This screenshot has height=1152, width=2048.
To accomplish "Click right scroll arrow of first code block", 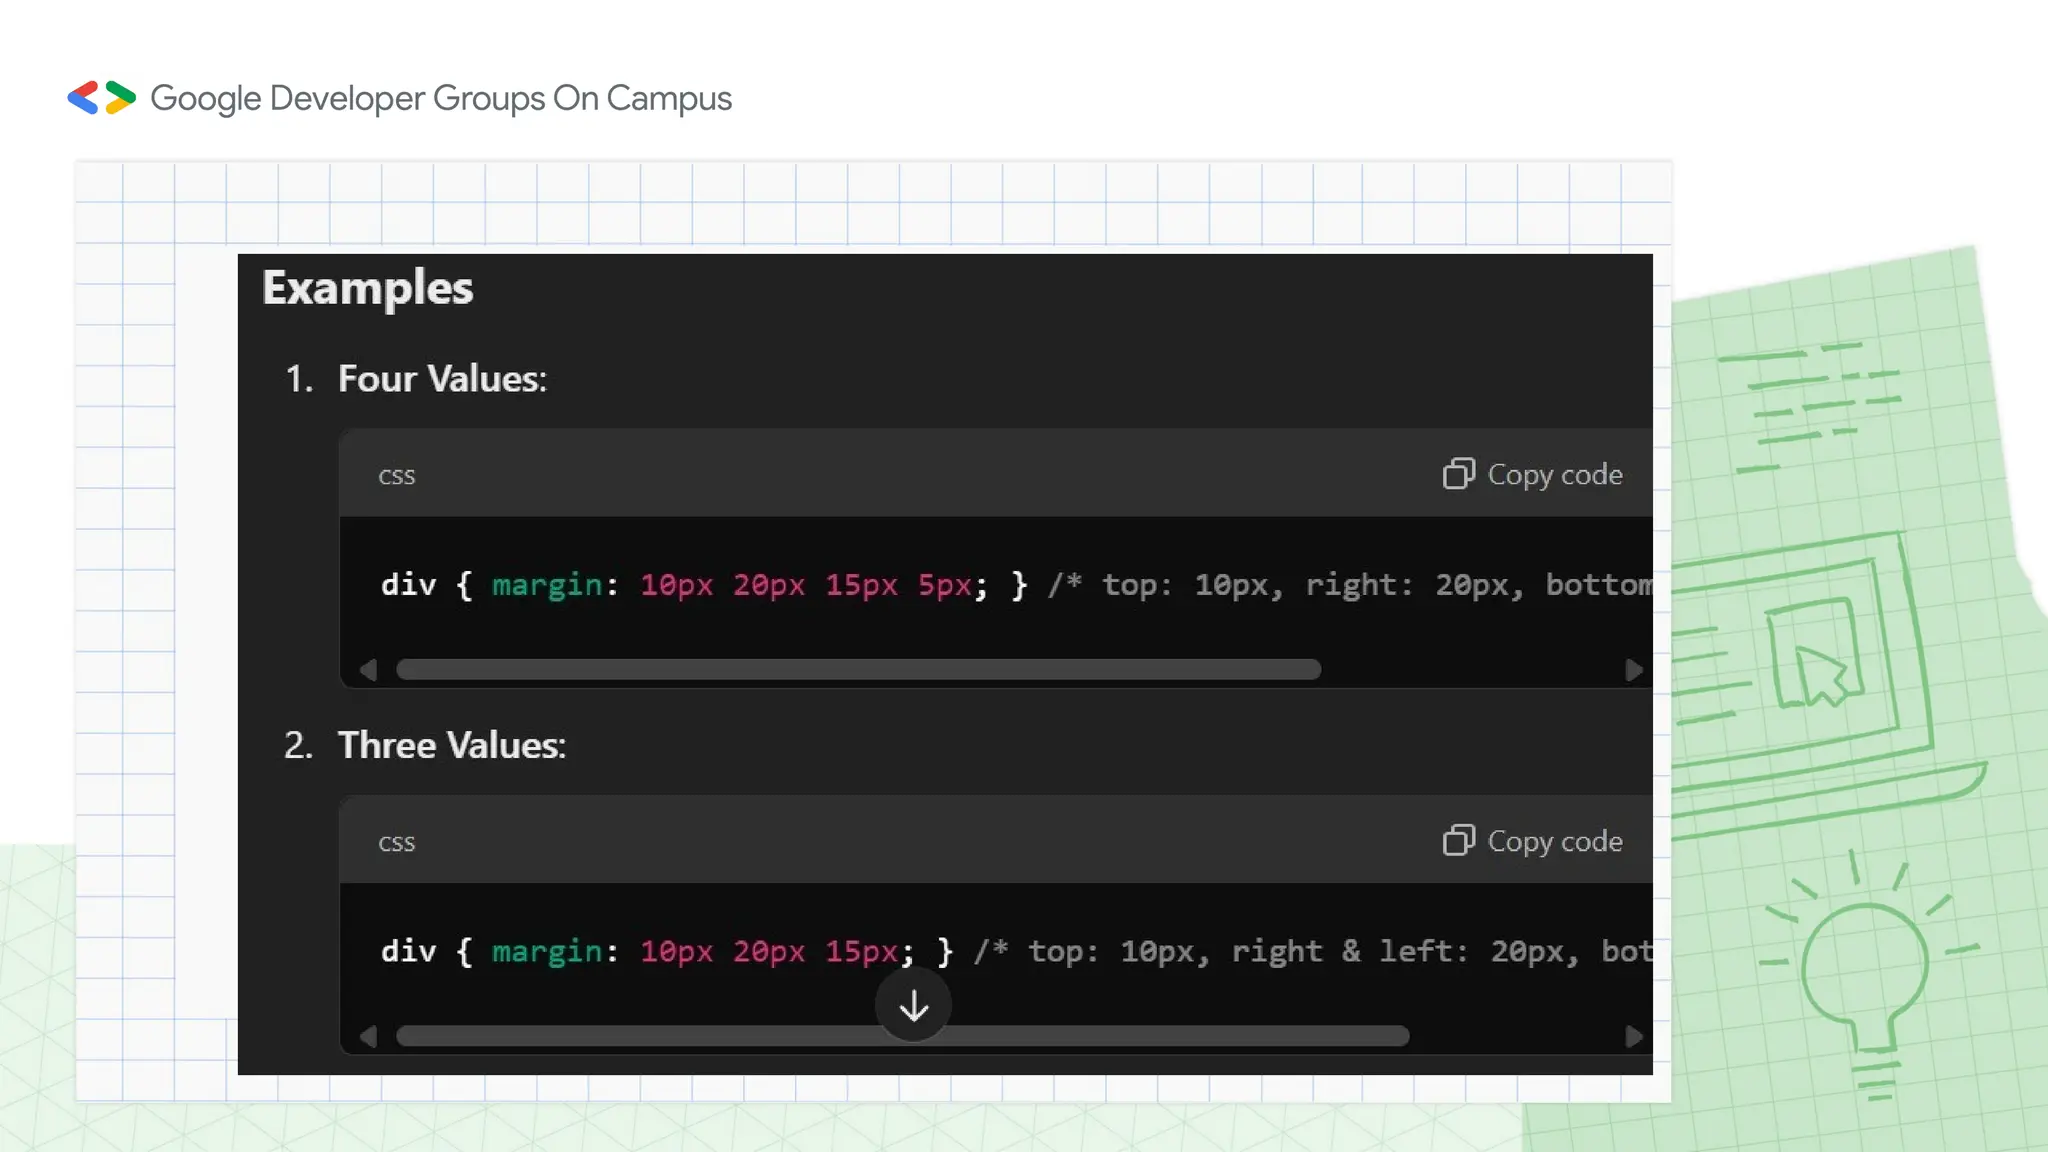I will (1634, 670).
